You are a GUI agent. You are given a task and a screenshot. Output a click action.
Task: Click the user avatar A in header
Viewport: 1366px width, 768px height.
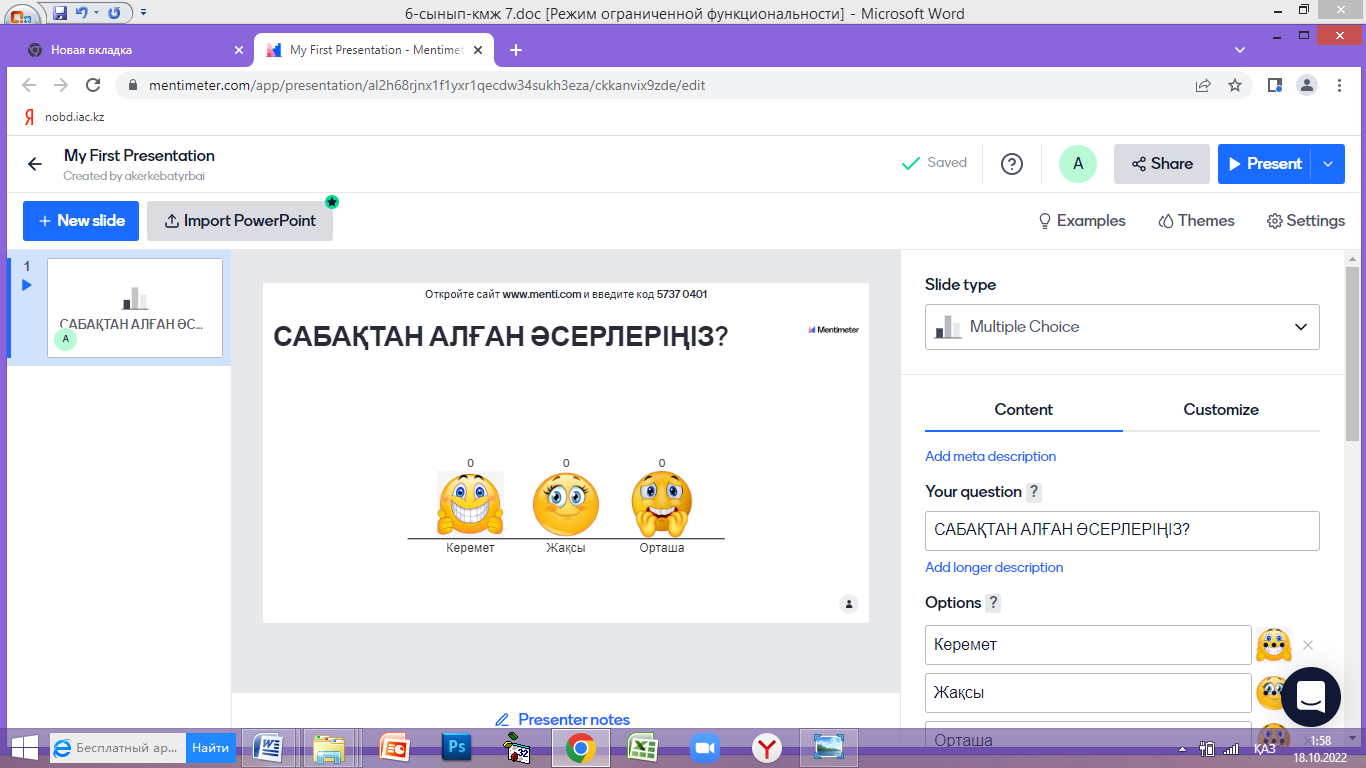click(x=1077, y=164)
